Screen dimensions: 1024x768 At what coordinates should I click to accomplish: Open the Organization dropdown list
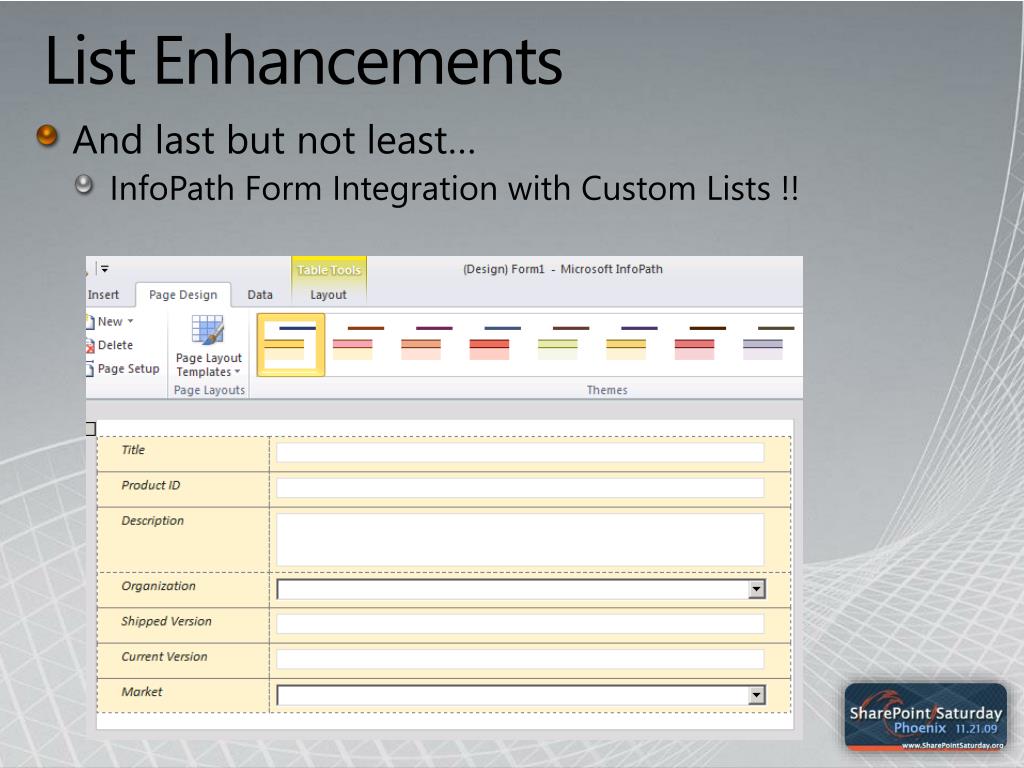756,589
